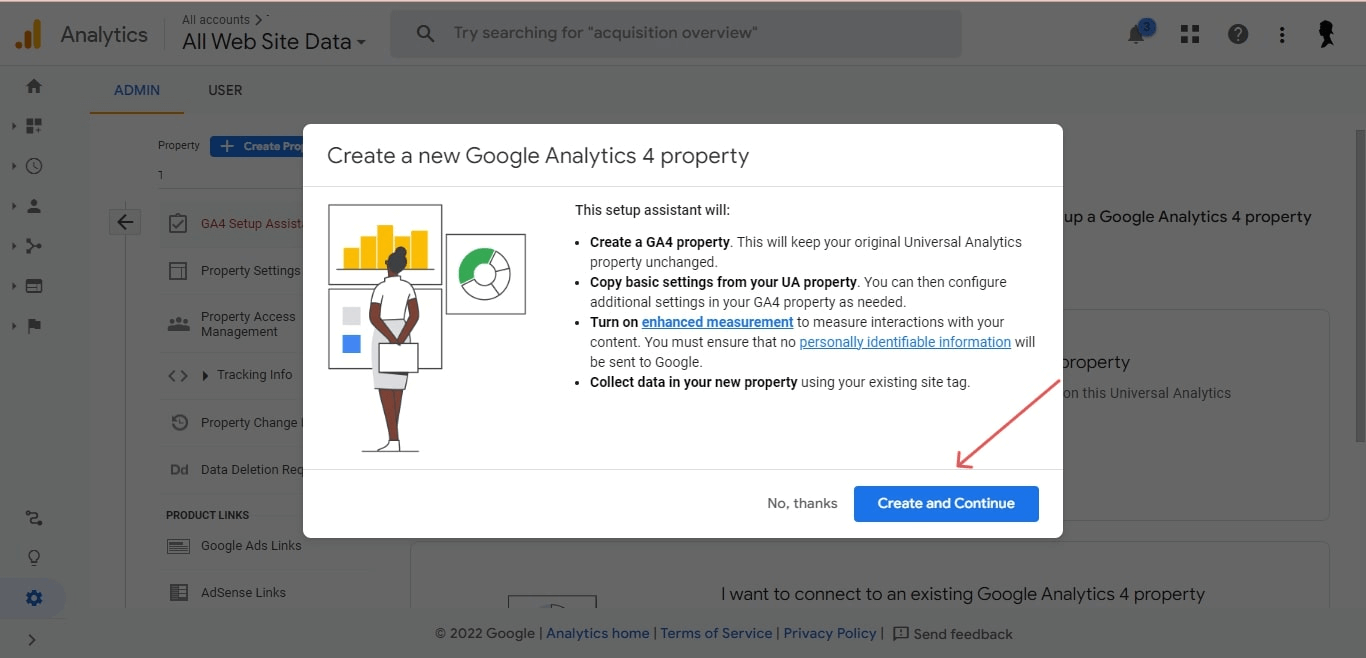This screenshot has height=658, width=1366.
Task: Open the enhanced measurement link
Action: [x=717, y=322]
